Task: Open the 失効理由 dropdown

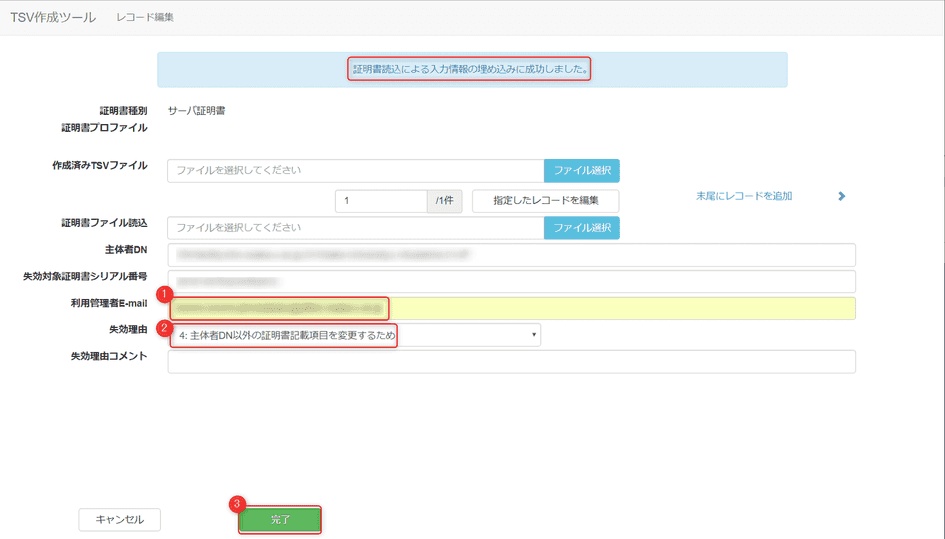Action: (354, 335)
